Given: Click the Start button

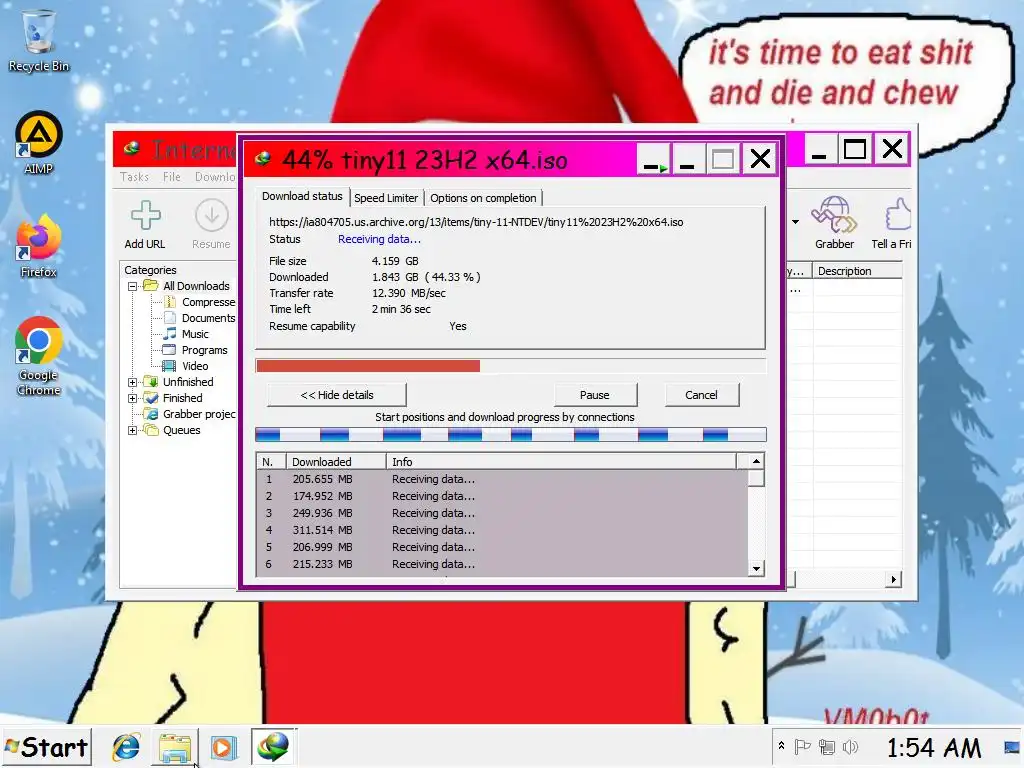Looking at the screenshot, I should [46, 747].
